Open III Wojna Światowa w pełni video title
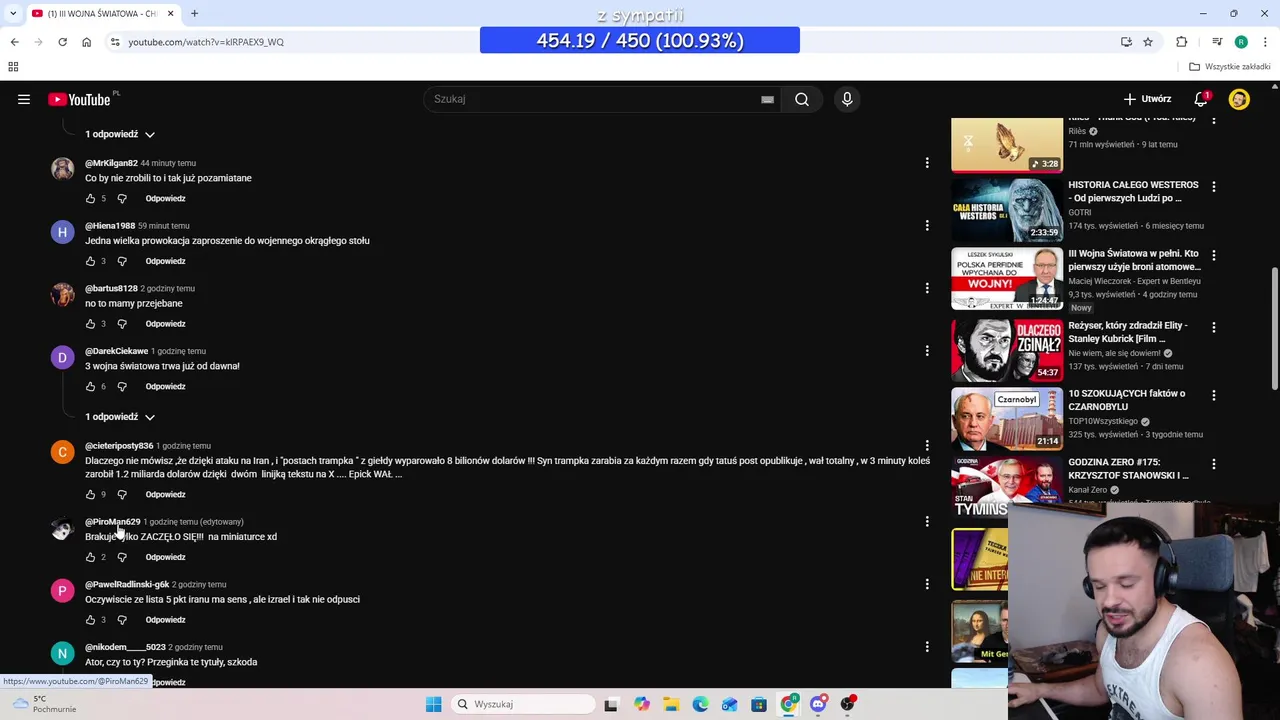Image resolution: width=1280 pixels, height=720 pixels. (1134, 260)
